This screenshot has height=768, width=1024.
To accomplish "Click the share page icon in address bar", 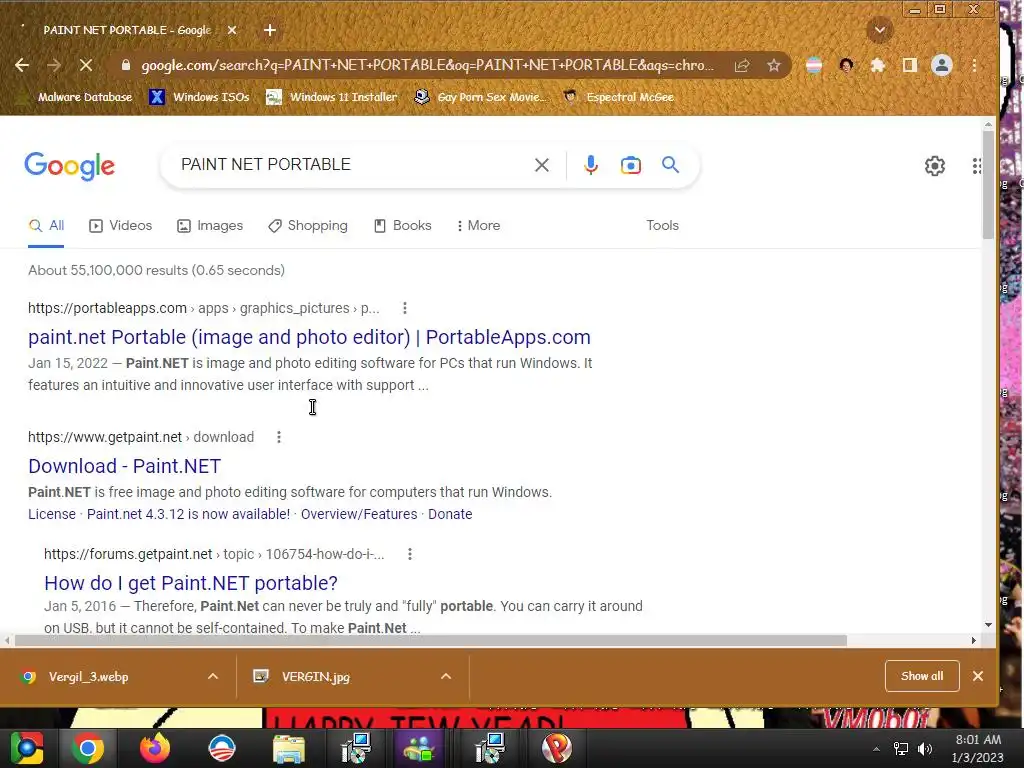I will point(742,65).
